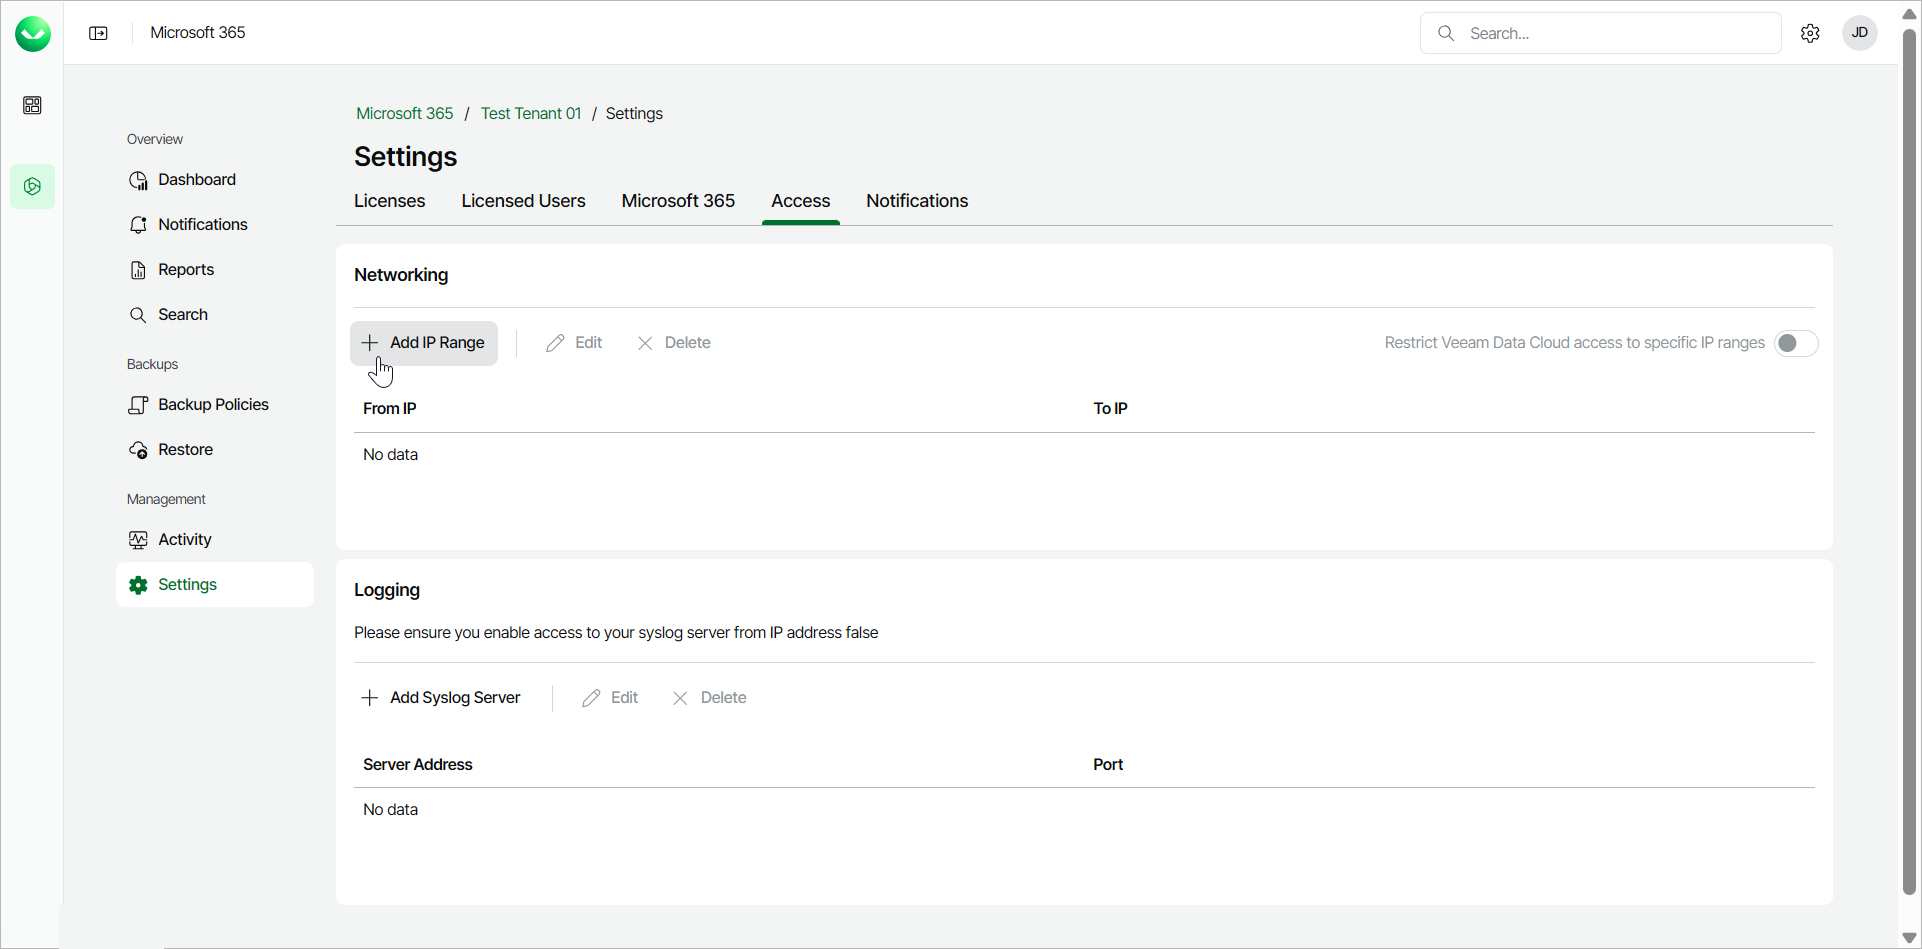Switch to the Licensed Users tab
Viewport: 1922px width, 949px height.
click(523, 201)
